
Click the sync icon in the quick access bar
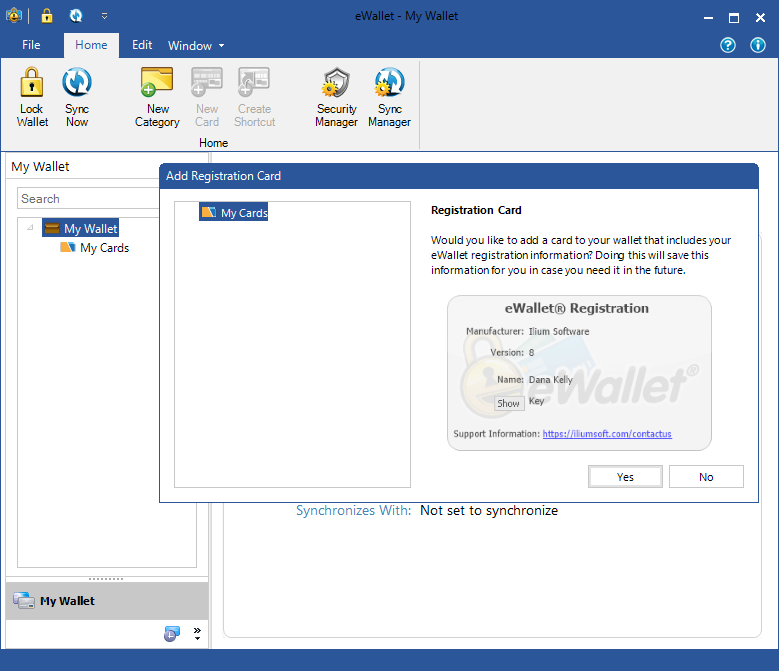click(76, 16)
